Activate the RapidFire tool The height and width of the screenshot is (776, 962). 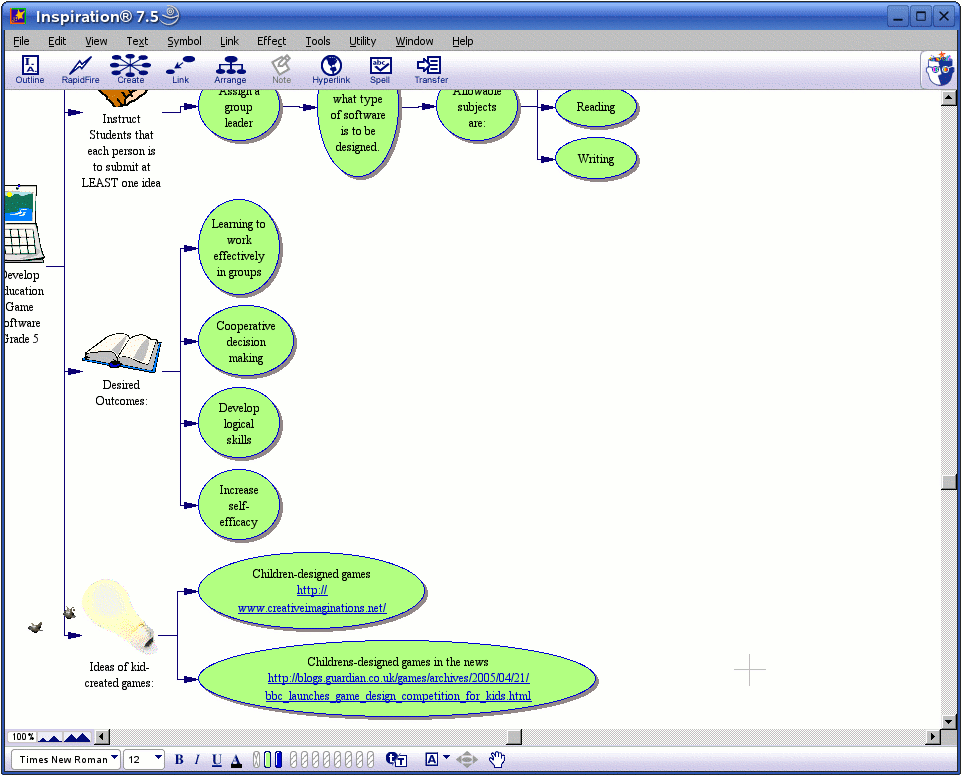click(80, 68)
